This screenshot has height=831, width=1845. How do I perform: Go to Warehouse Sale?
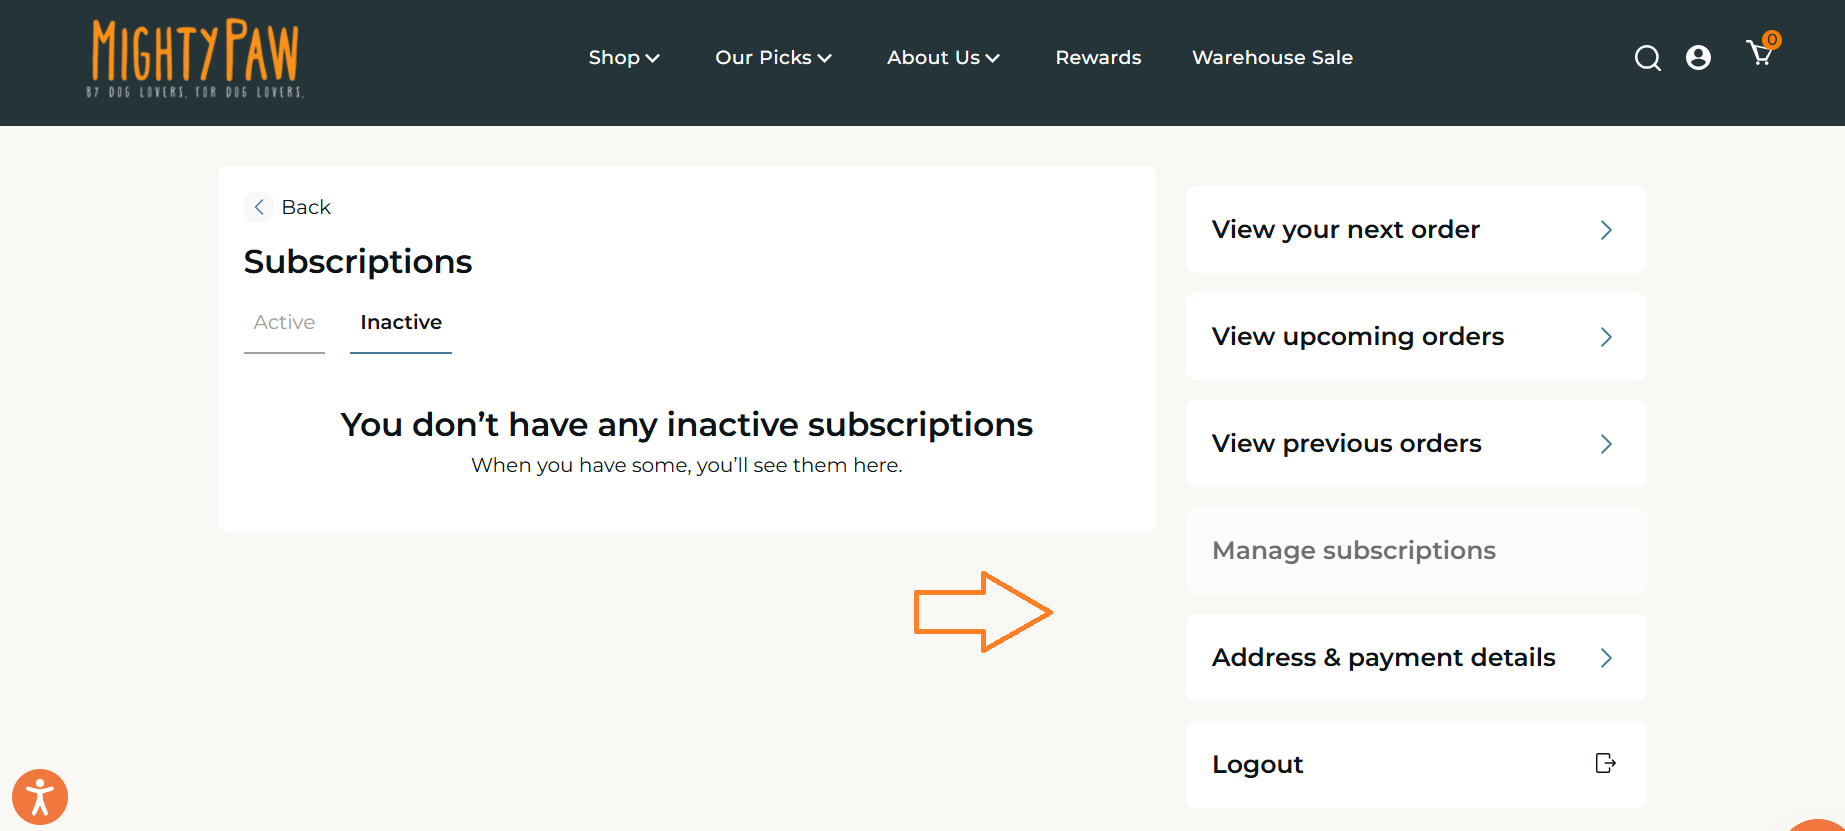coord(1272,58)
